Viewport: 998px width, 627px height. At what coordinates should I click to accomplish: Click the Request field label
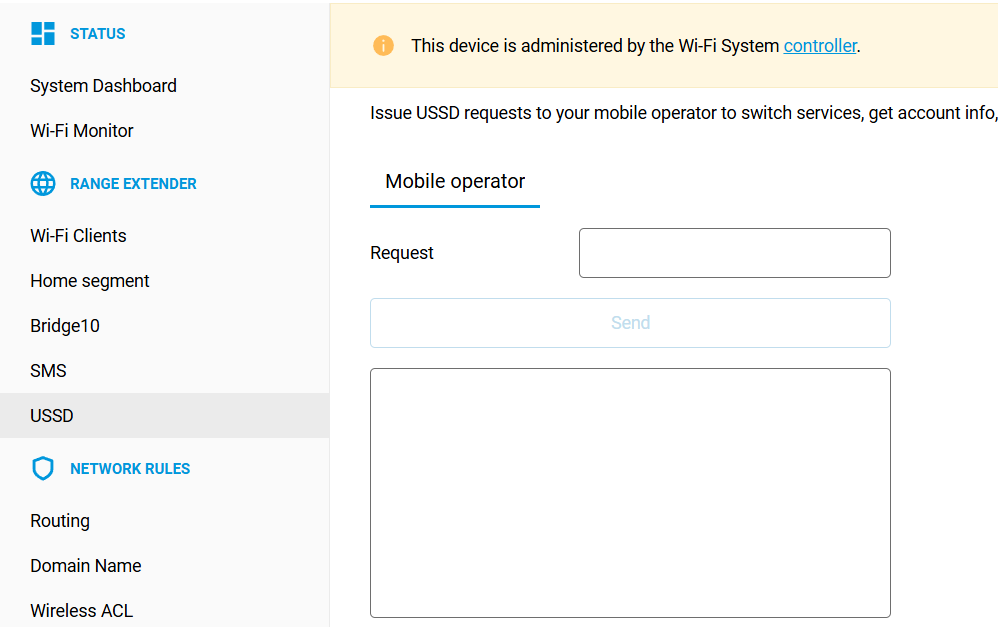(x=402, y=252)
